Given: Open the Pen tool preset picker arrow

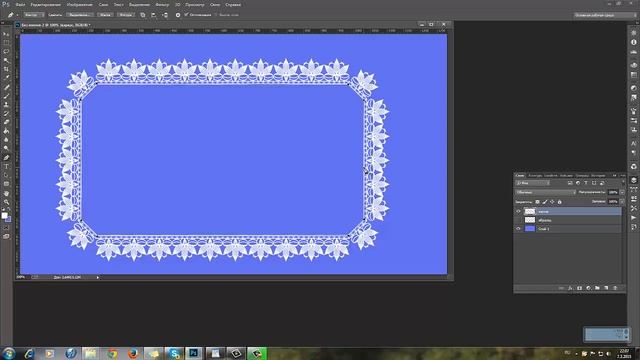Looking at the screenshot, I should [x=17, y=15].
